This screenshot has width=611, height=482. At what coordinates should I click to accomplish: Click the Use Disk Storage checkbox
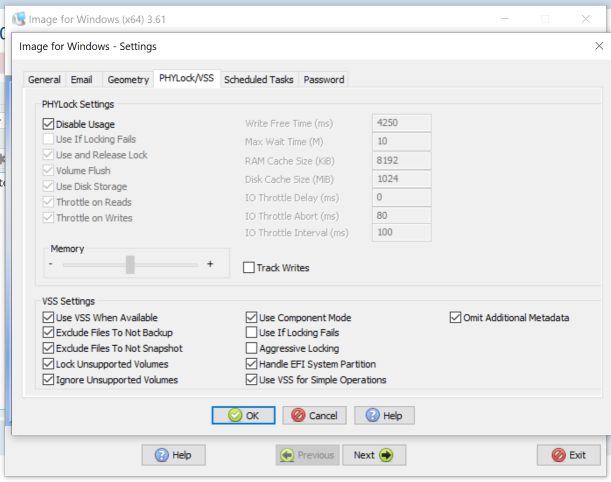(48, 186)
